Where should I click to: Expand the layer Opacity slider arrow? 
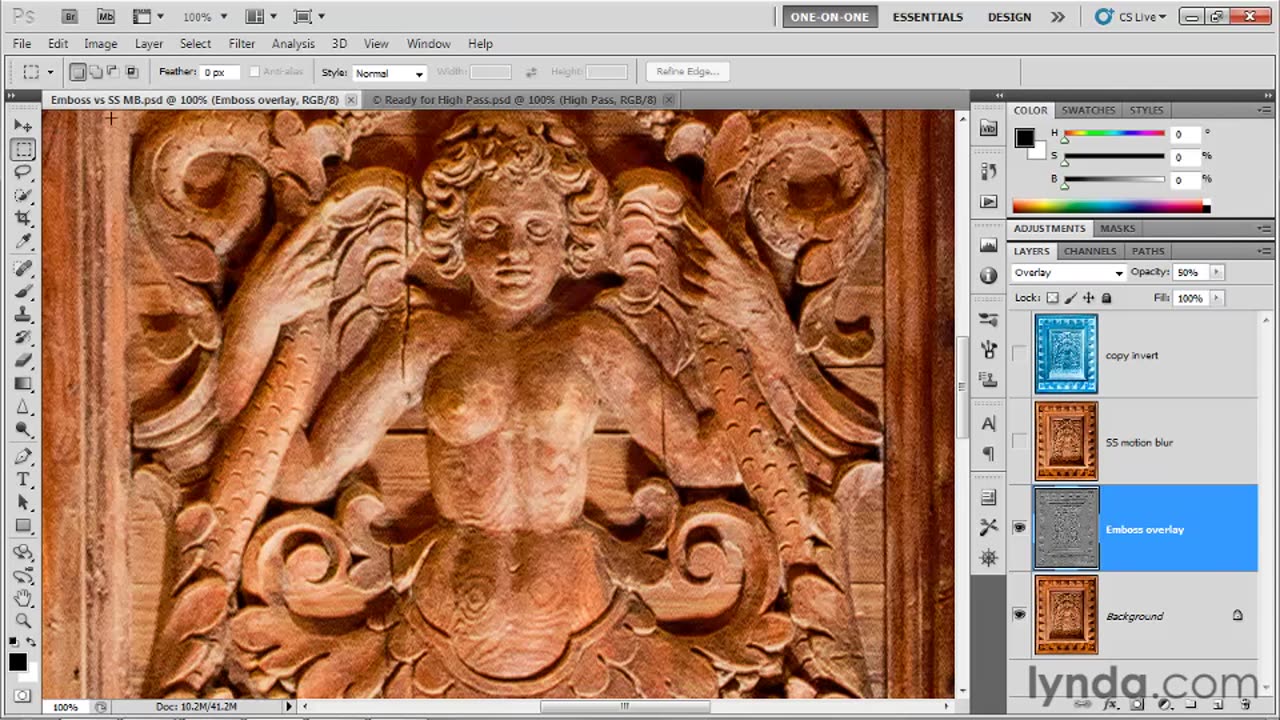[x=1216, y=272]
